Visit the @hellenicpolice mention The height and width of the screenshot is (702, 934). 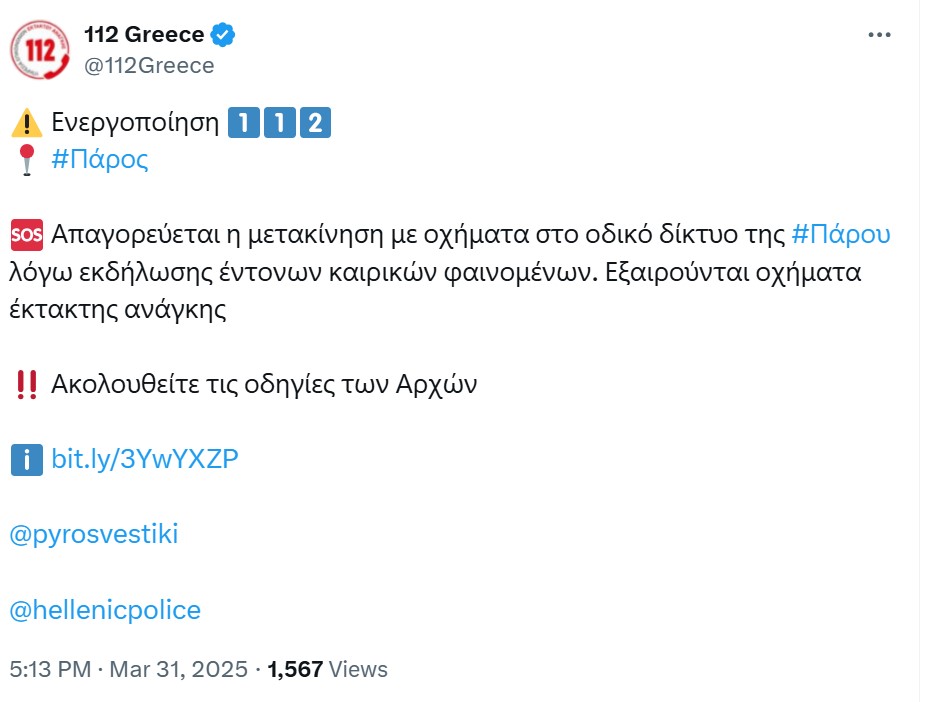pyautogui.click(x=105, y=610)
